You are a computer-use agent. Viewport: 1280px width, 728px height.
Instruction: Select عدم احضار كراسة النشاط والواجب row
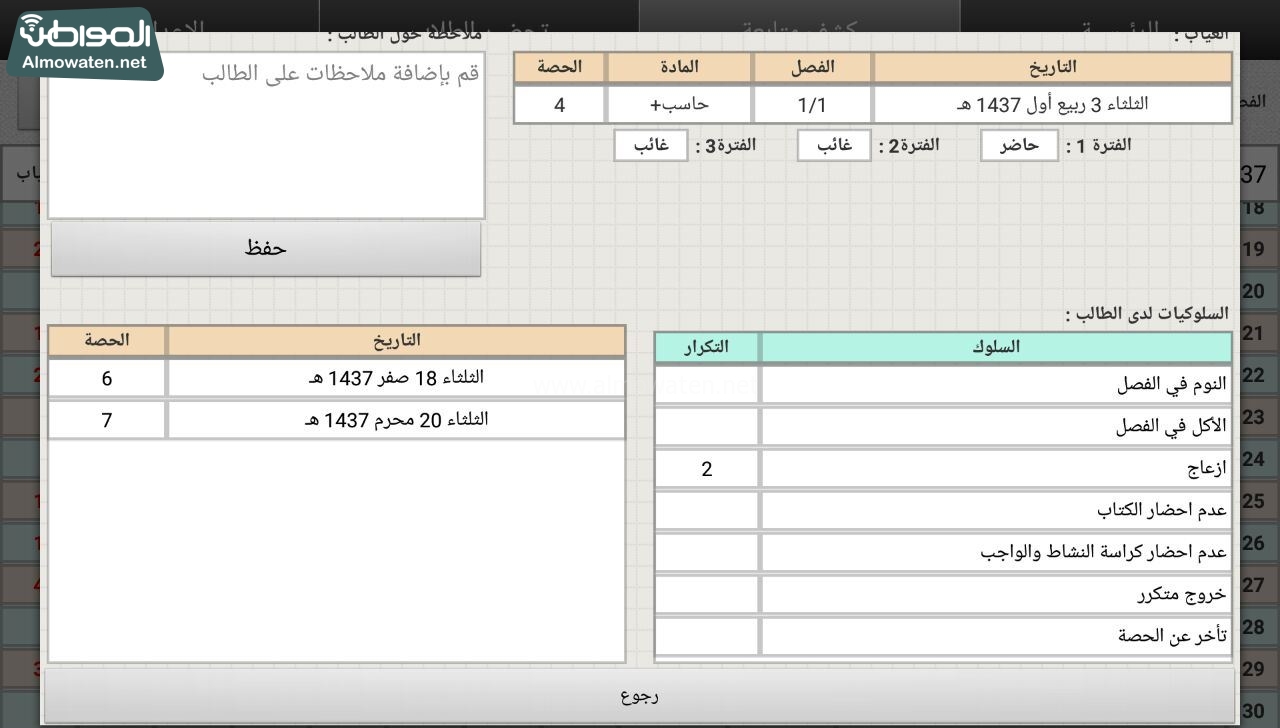(995, 552)
